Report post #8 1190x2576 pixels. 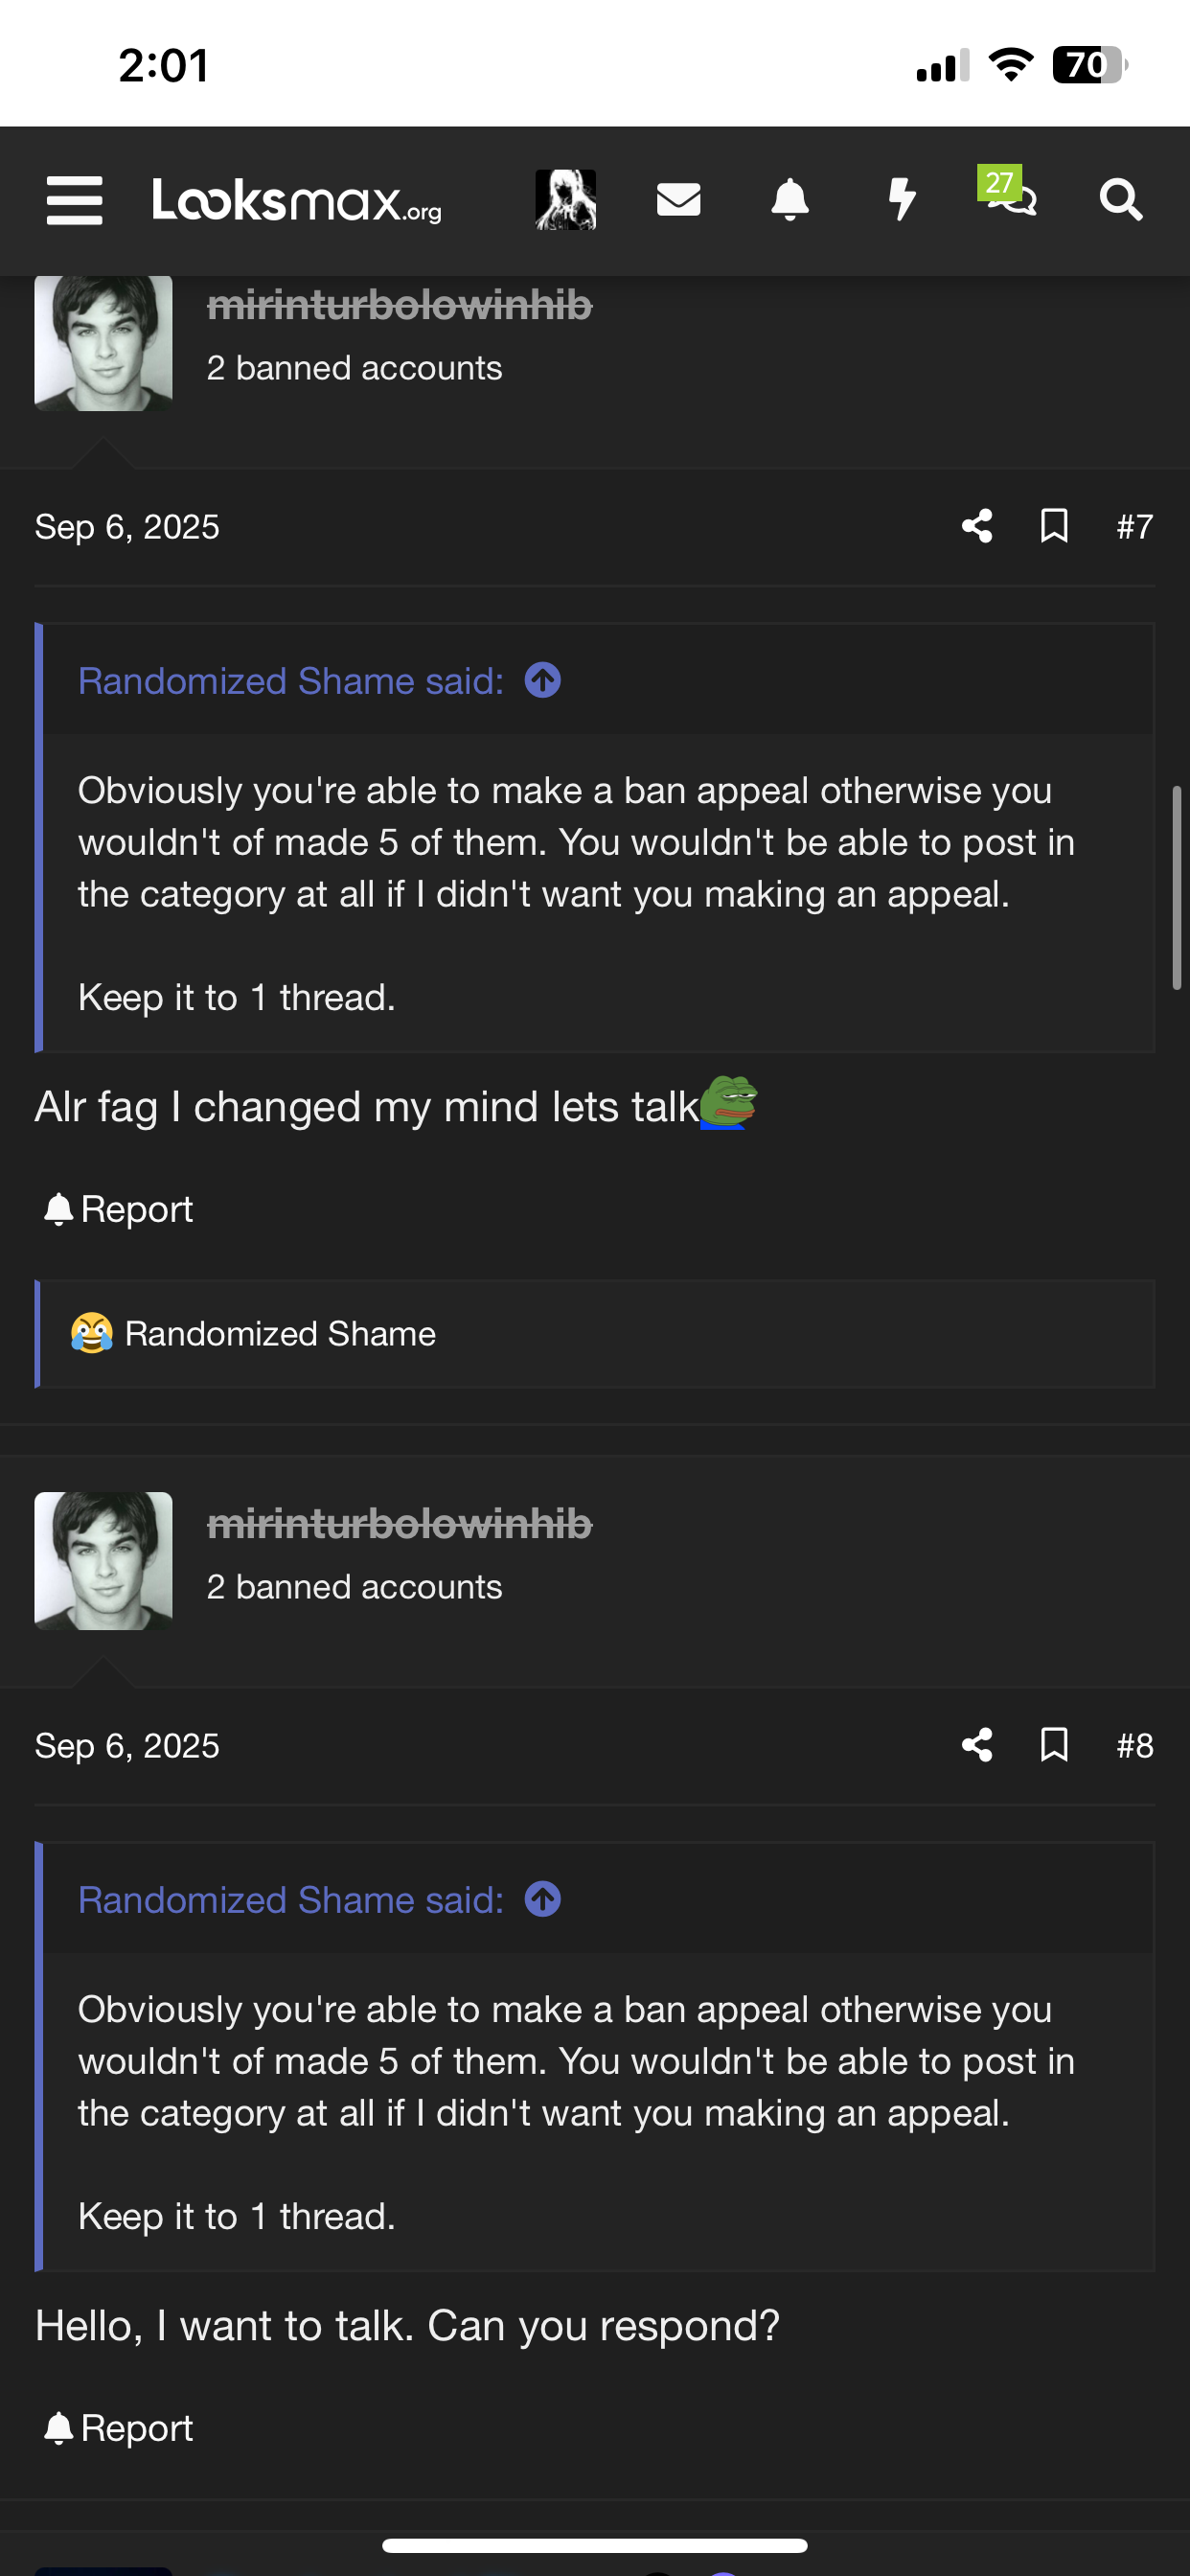point(119,2429)
